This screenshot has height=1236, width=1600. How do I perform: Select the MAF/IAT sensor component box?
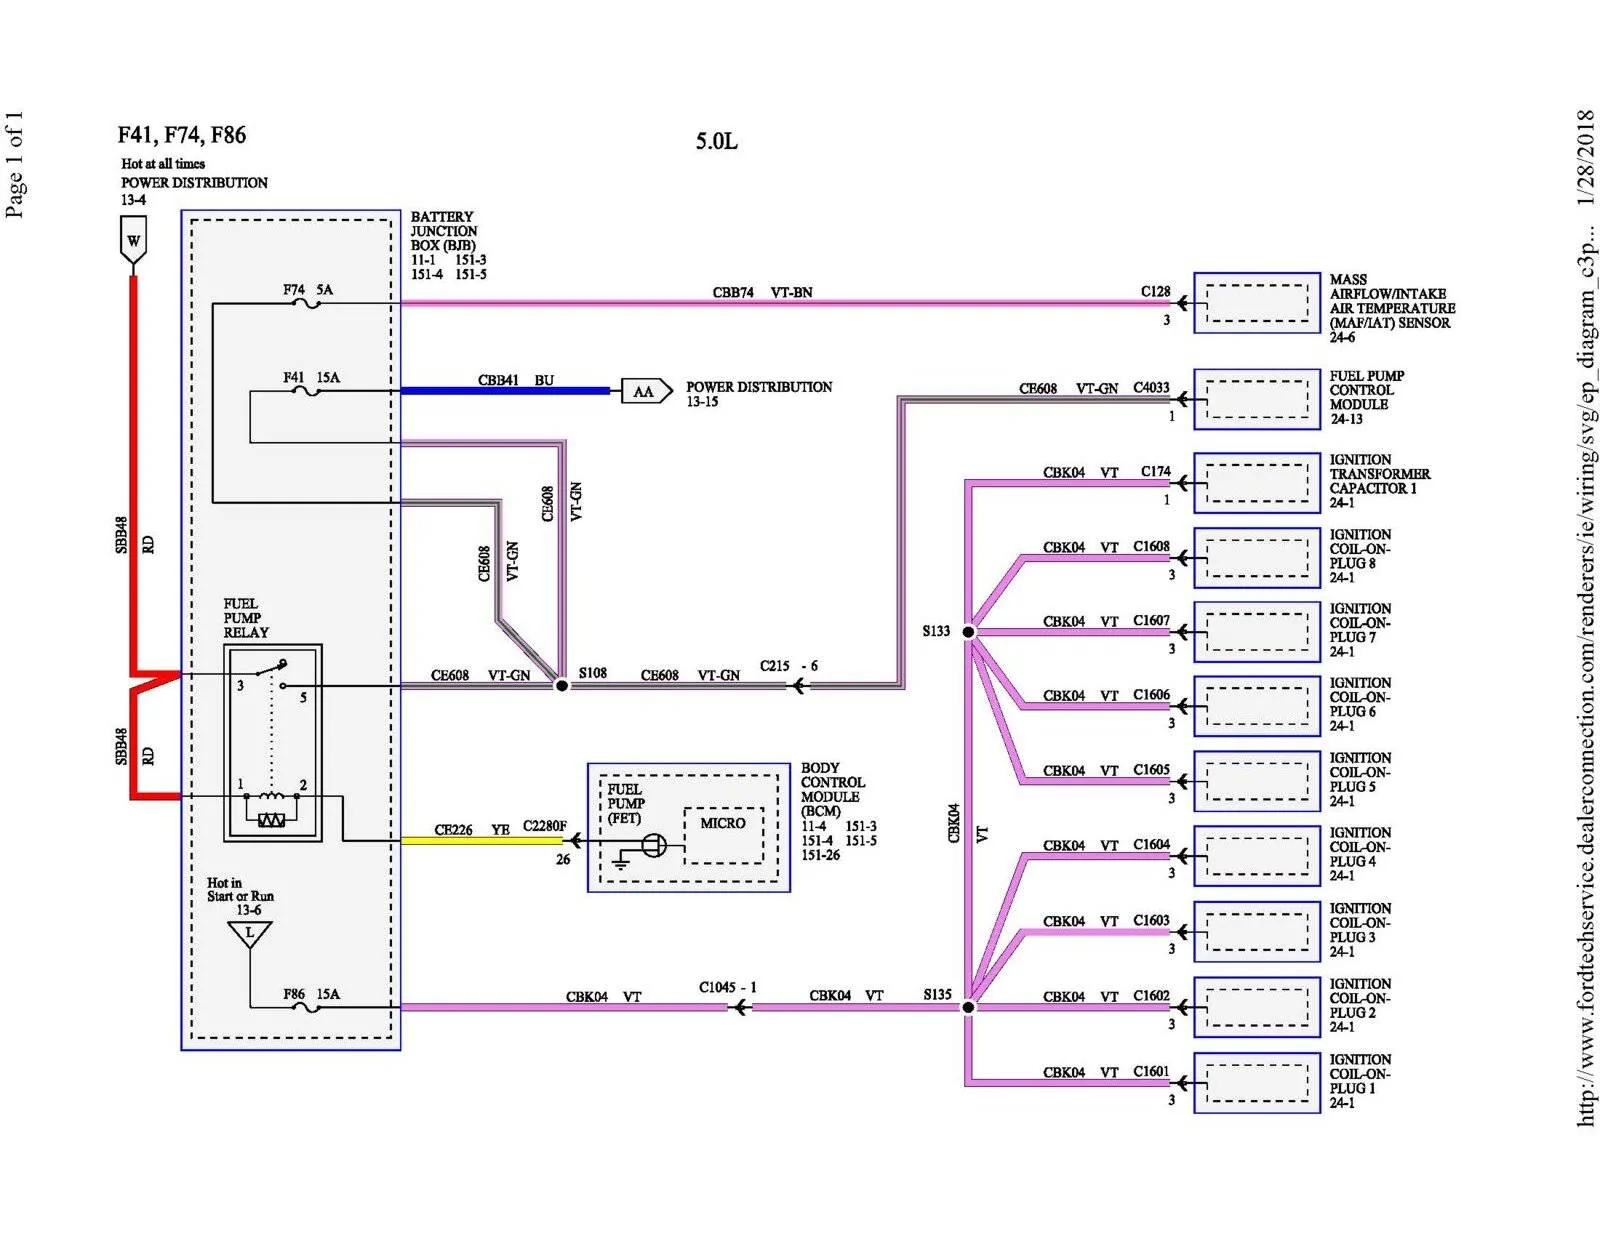pyautogui.click(x=1257, y=302)
